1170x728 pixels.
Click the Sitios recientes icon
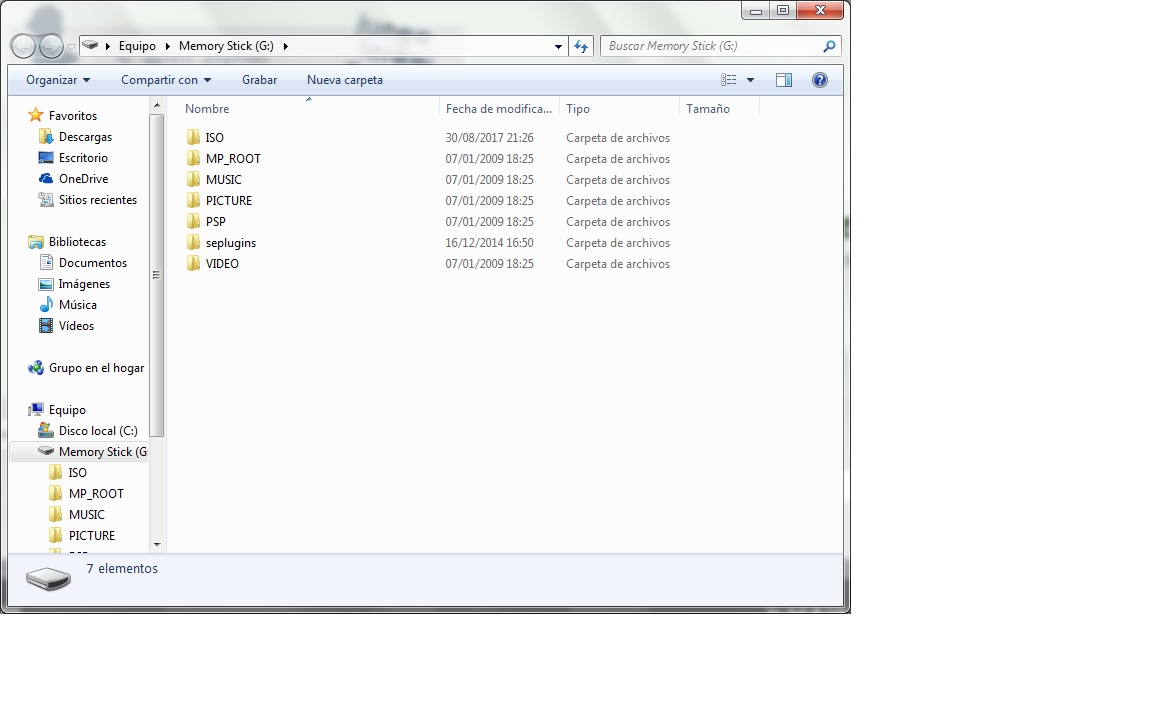[x=46, y=199]
